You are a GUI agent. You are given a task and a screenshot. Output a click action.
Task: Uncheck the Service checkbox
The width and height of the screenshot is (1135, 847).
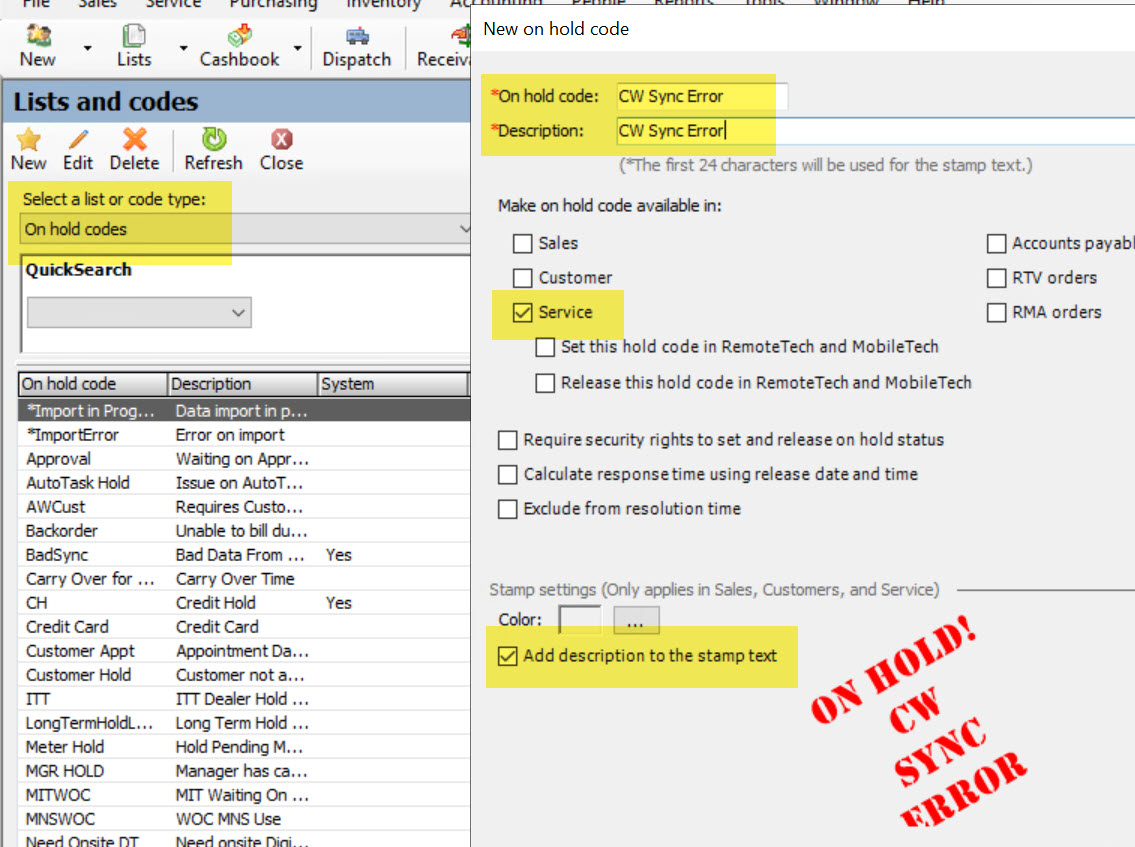click(523, 312)
